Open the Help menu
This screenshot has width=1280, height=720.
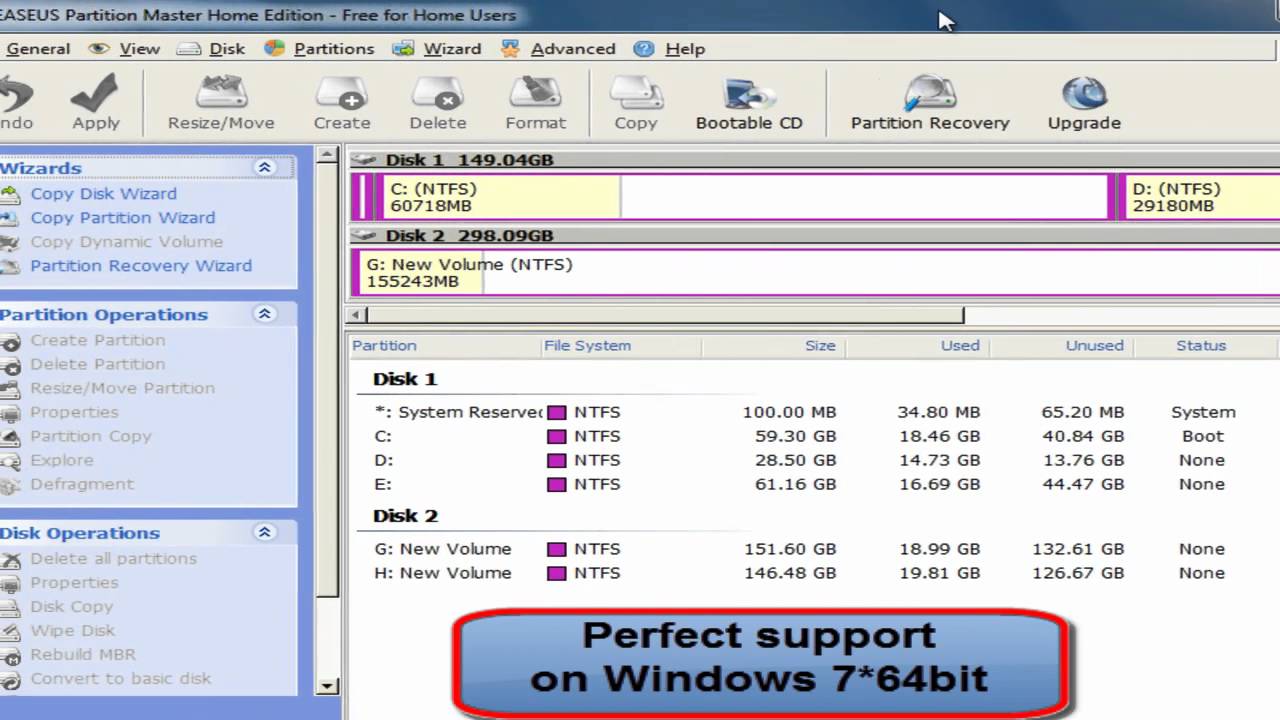click(x=669, y=48)
